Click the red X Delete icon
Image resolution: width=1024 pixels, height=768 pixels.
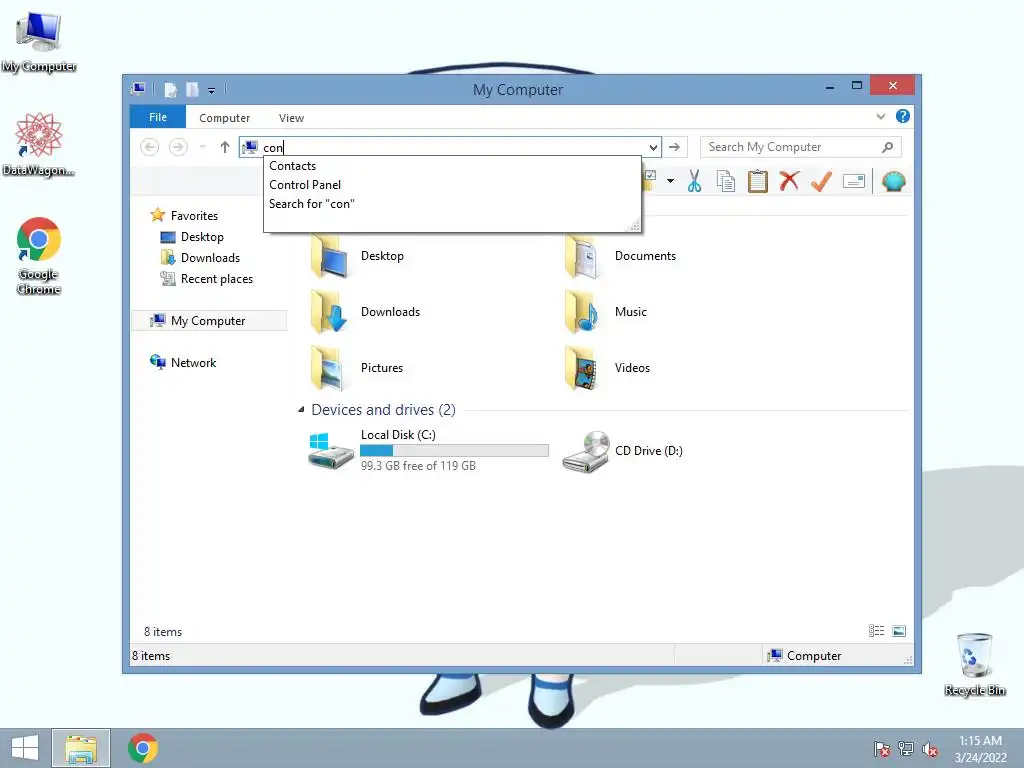pyautogui.click(x=789, y=181)
